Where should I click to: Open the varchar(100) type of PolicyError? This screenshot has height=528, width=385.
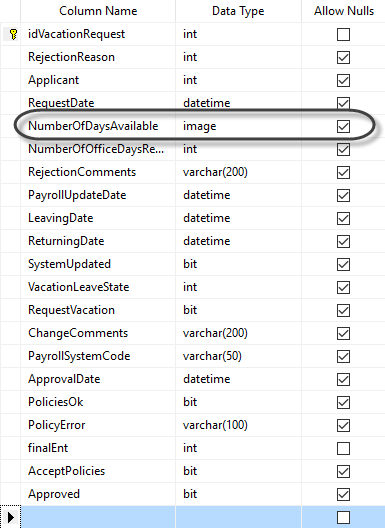point(238,425)
